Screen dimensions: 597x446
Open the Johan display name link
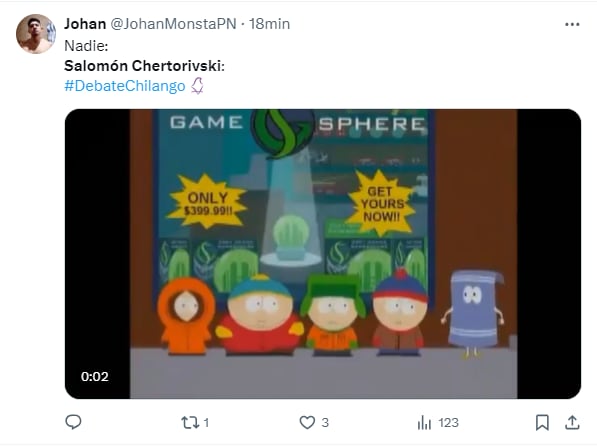pos(85,24)
